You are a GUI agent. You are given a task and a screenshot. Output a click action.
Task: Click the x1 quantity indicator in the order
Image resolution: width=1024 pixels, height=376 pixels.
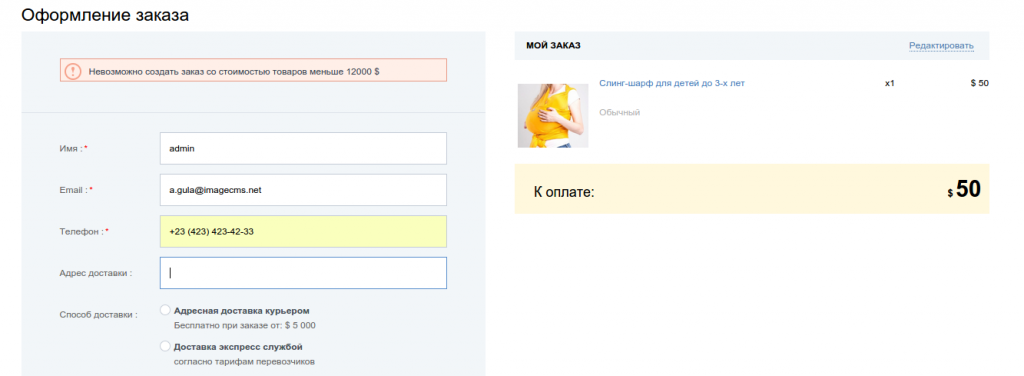(889, 84)
